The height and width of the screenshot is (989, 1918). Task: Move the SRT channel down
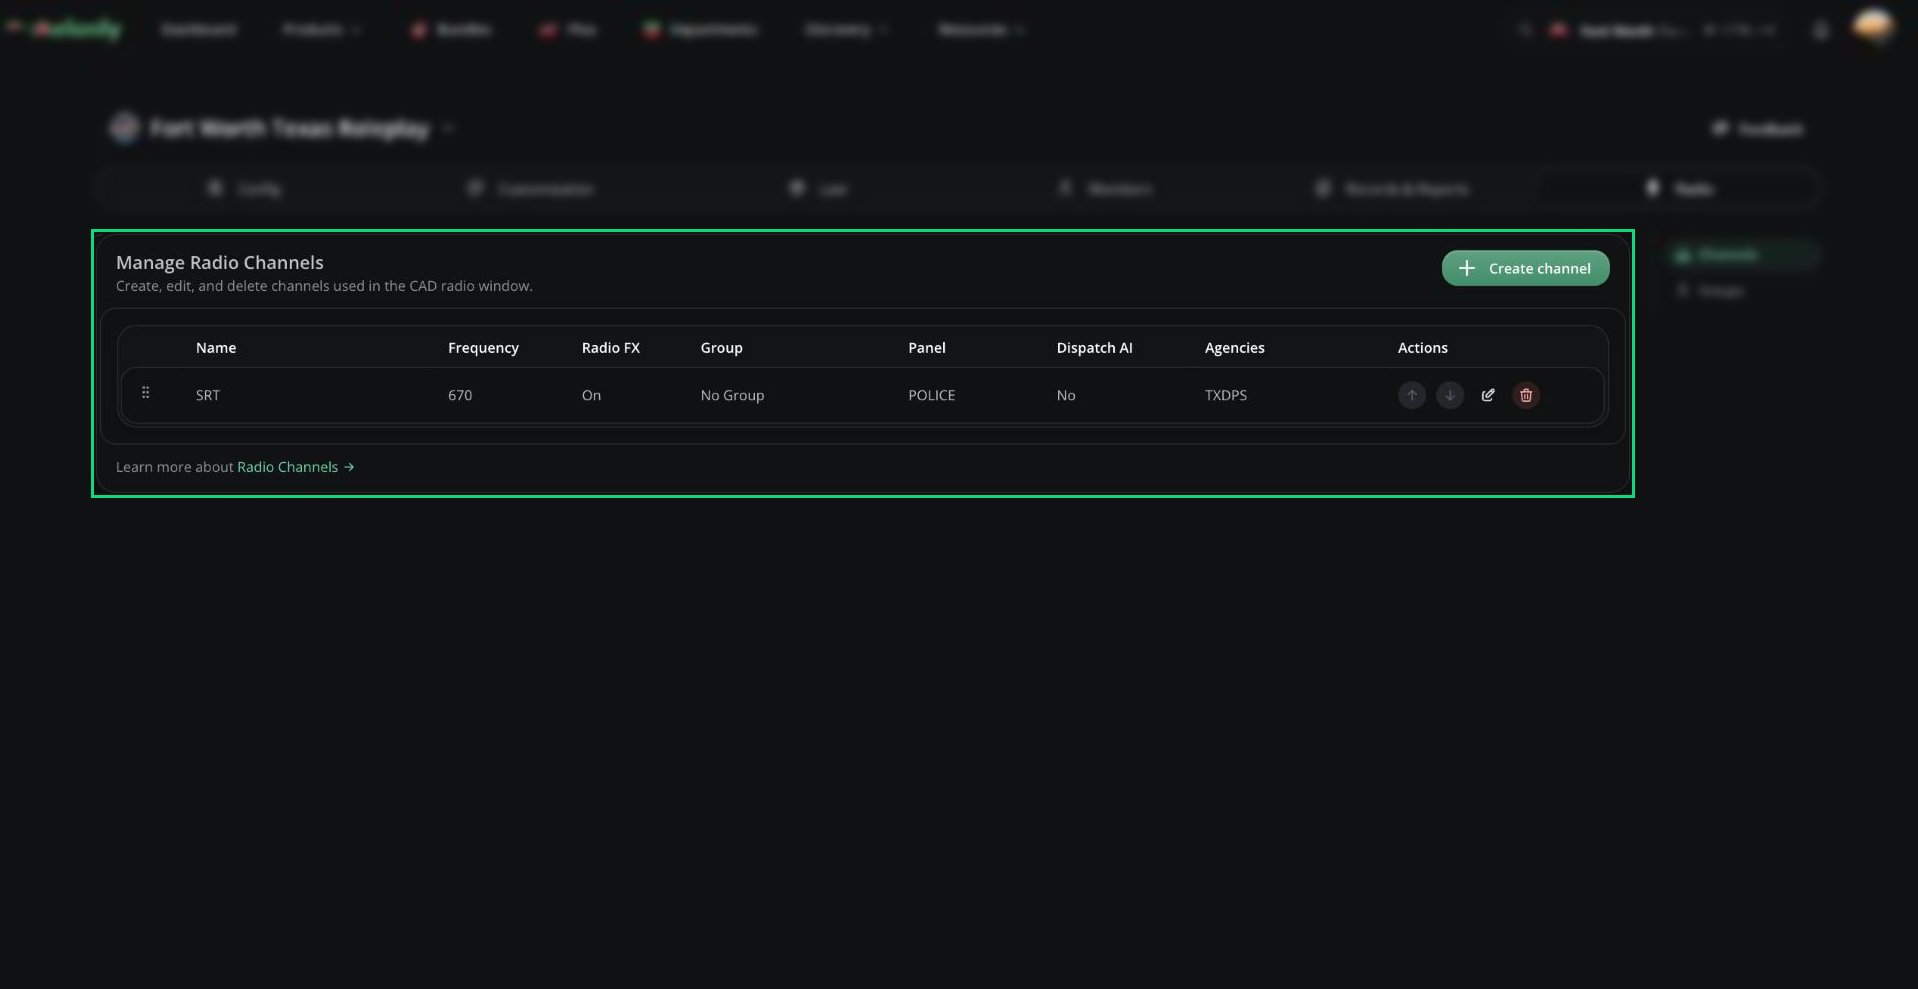click(x=1449, y=395)
